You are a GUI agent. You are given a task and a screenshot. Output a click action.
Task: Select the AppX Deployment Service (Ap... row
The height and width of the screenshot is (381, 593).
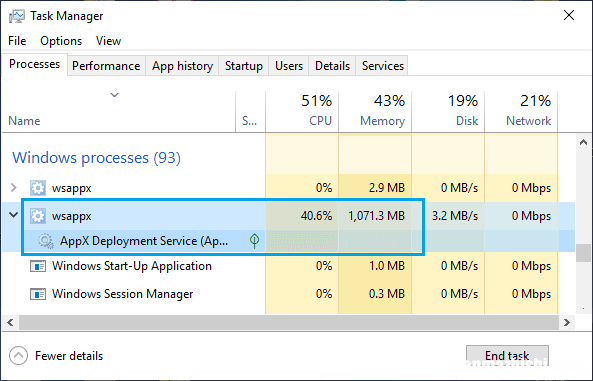point(288,241)
